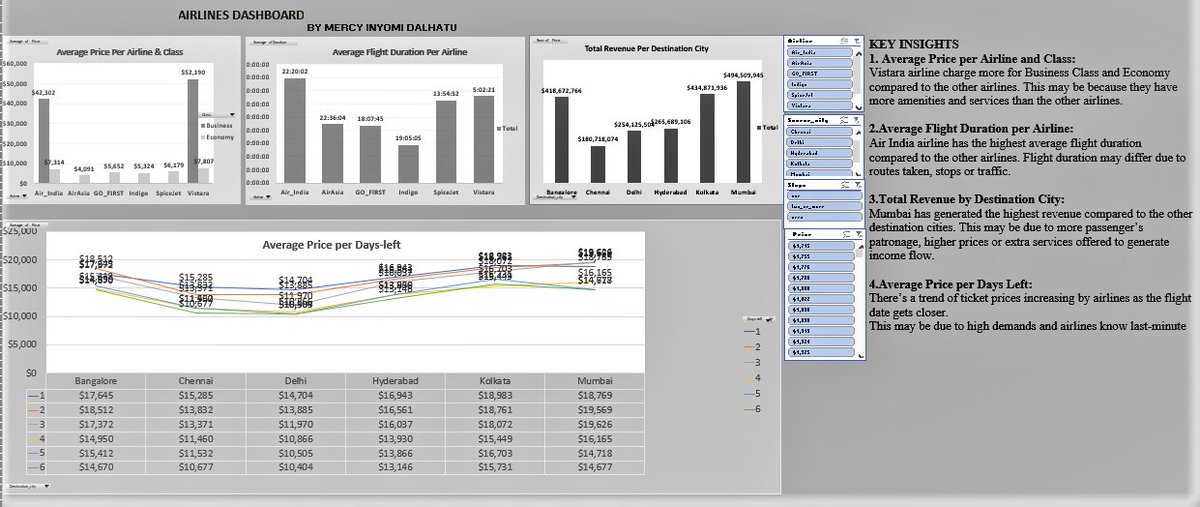
Task: Clear the filter on the Price slicer
Action: click(x=858, y=234)
